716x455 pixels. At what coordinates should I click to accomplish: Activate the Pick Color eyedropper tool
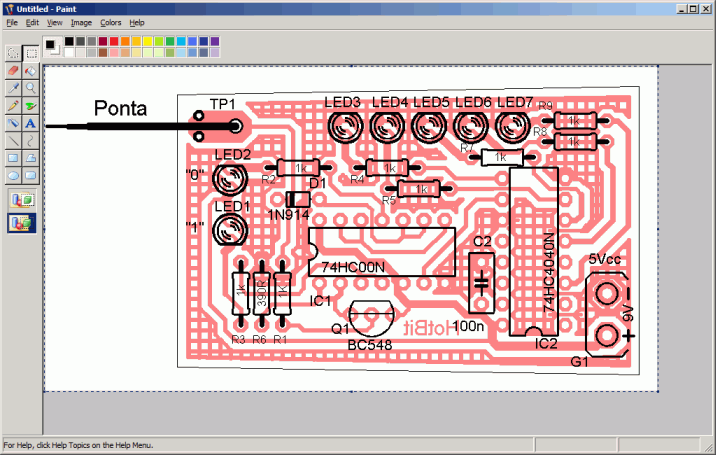13,88
